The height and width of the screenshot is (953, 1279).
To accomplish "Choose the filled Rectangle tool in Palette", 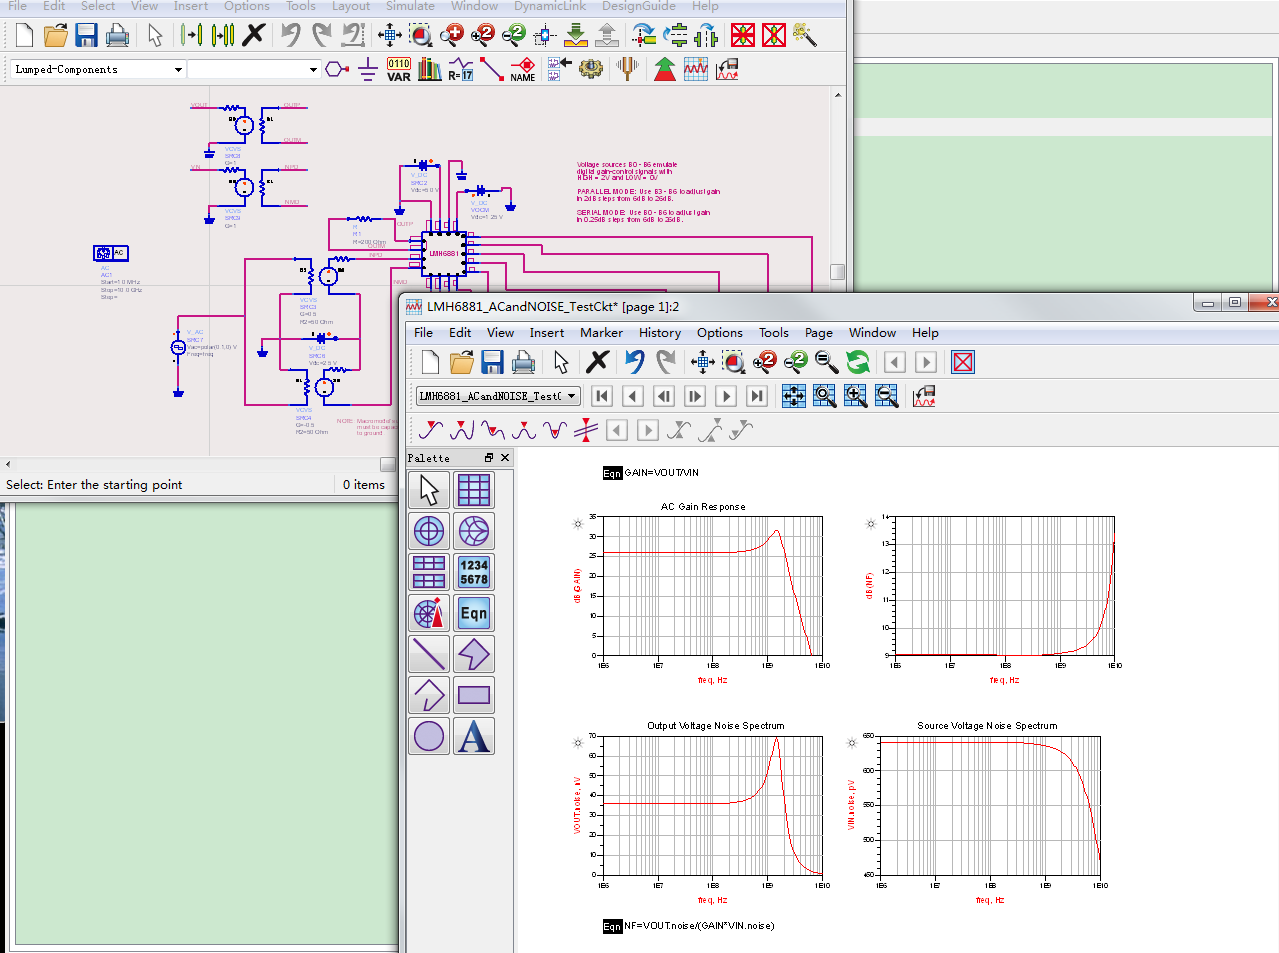I will (x=474, y=695).
